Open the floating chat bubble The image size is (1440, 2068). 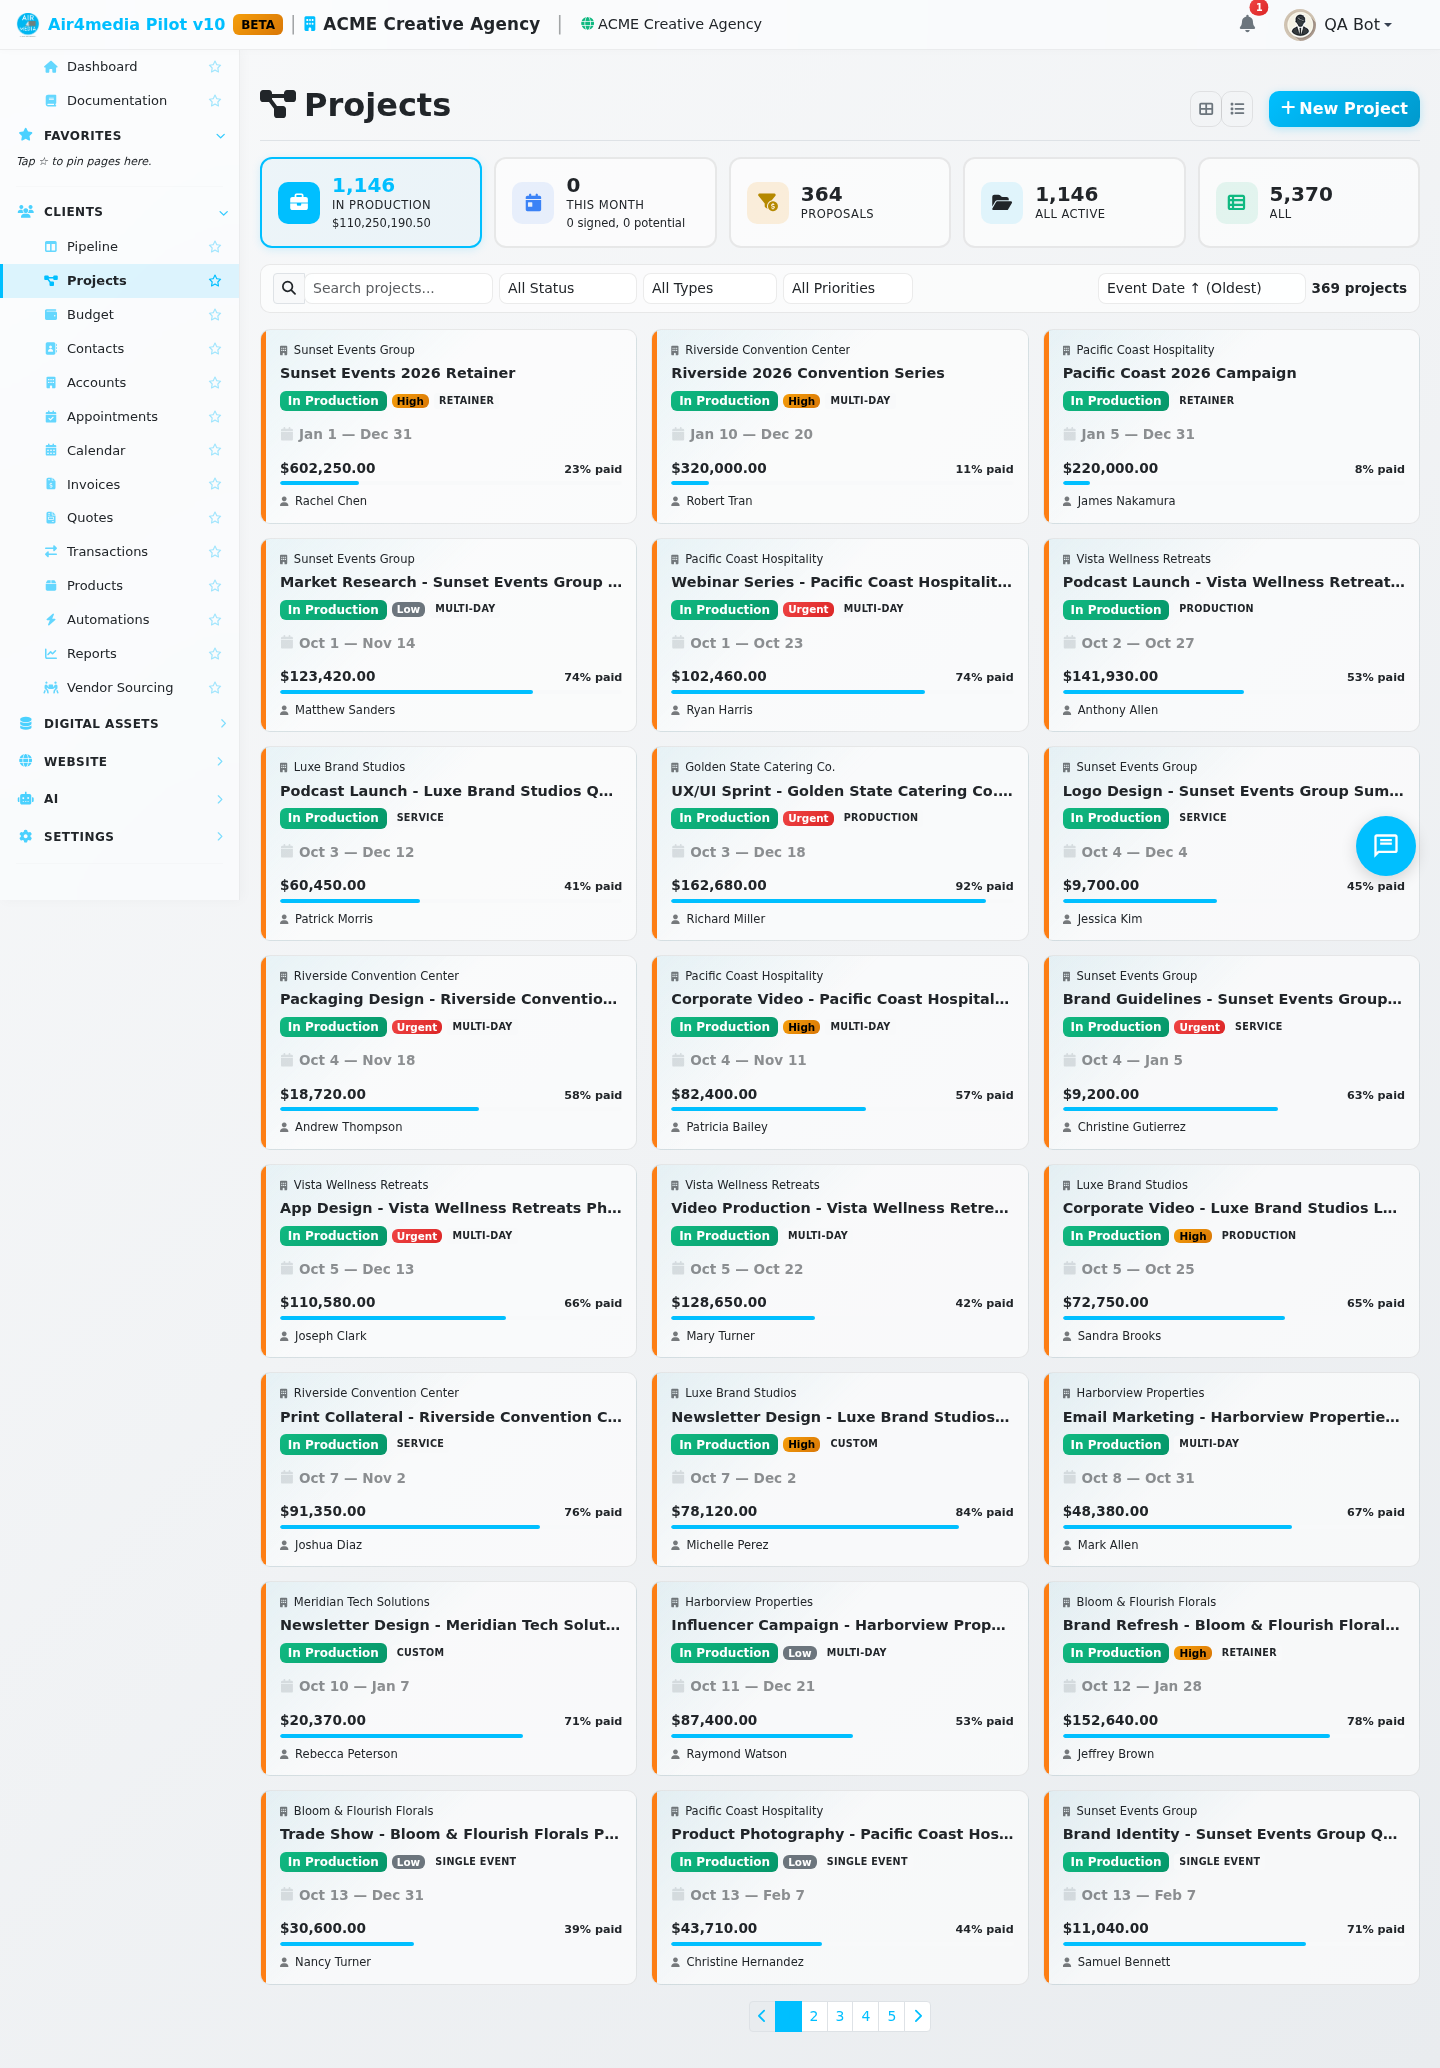click(x=1385, y=846)
